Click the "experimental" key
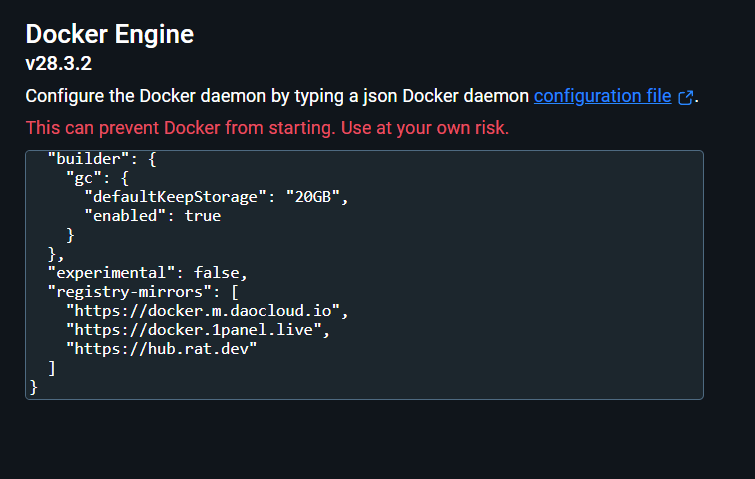755x479 pixels. pos(111,273)
